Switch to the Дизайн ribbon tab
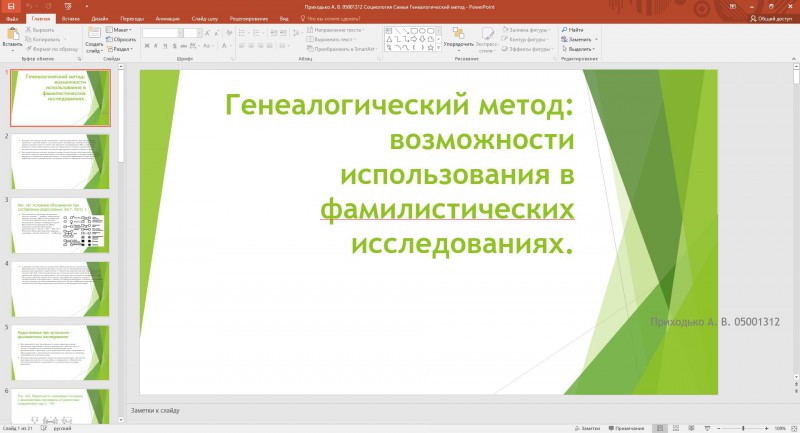Image resolution: width=800 pixels, height=433 pixels. point(99,19)
